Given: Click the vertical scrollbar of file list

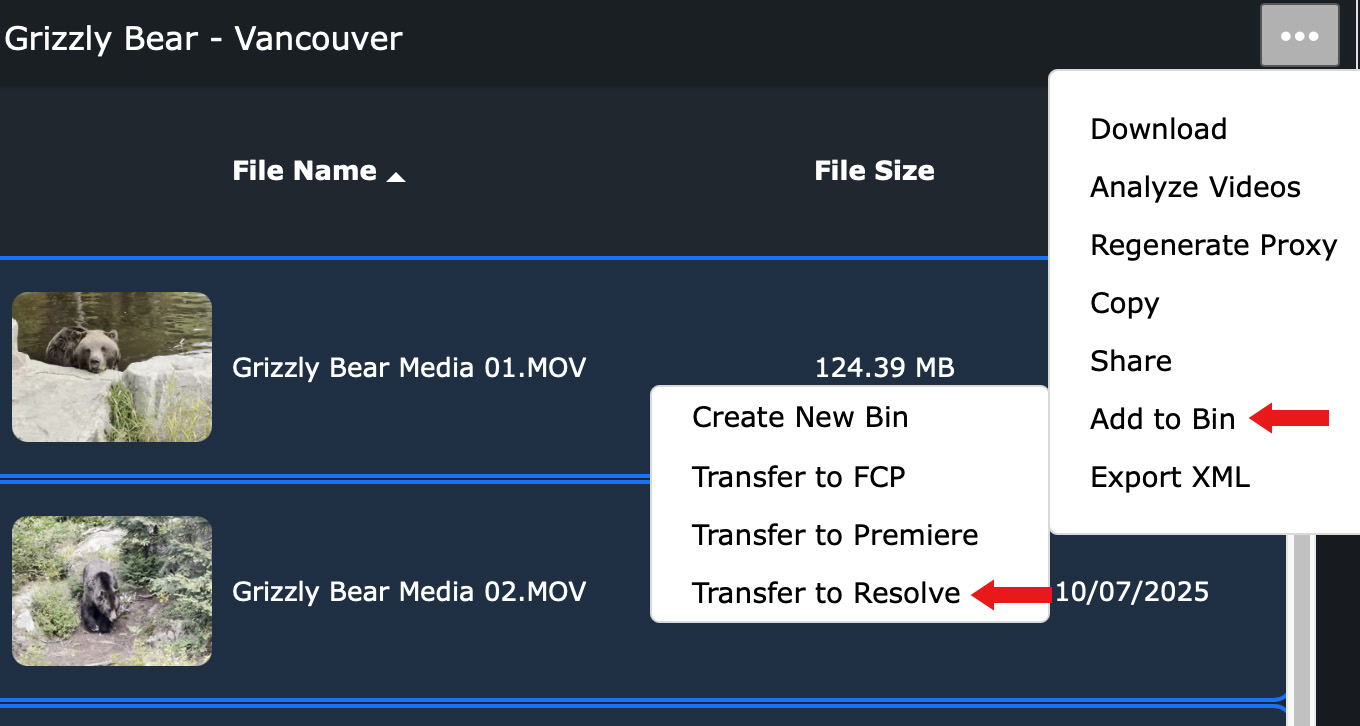Looking at the screenshot, I should [x=1300, y=620].
